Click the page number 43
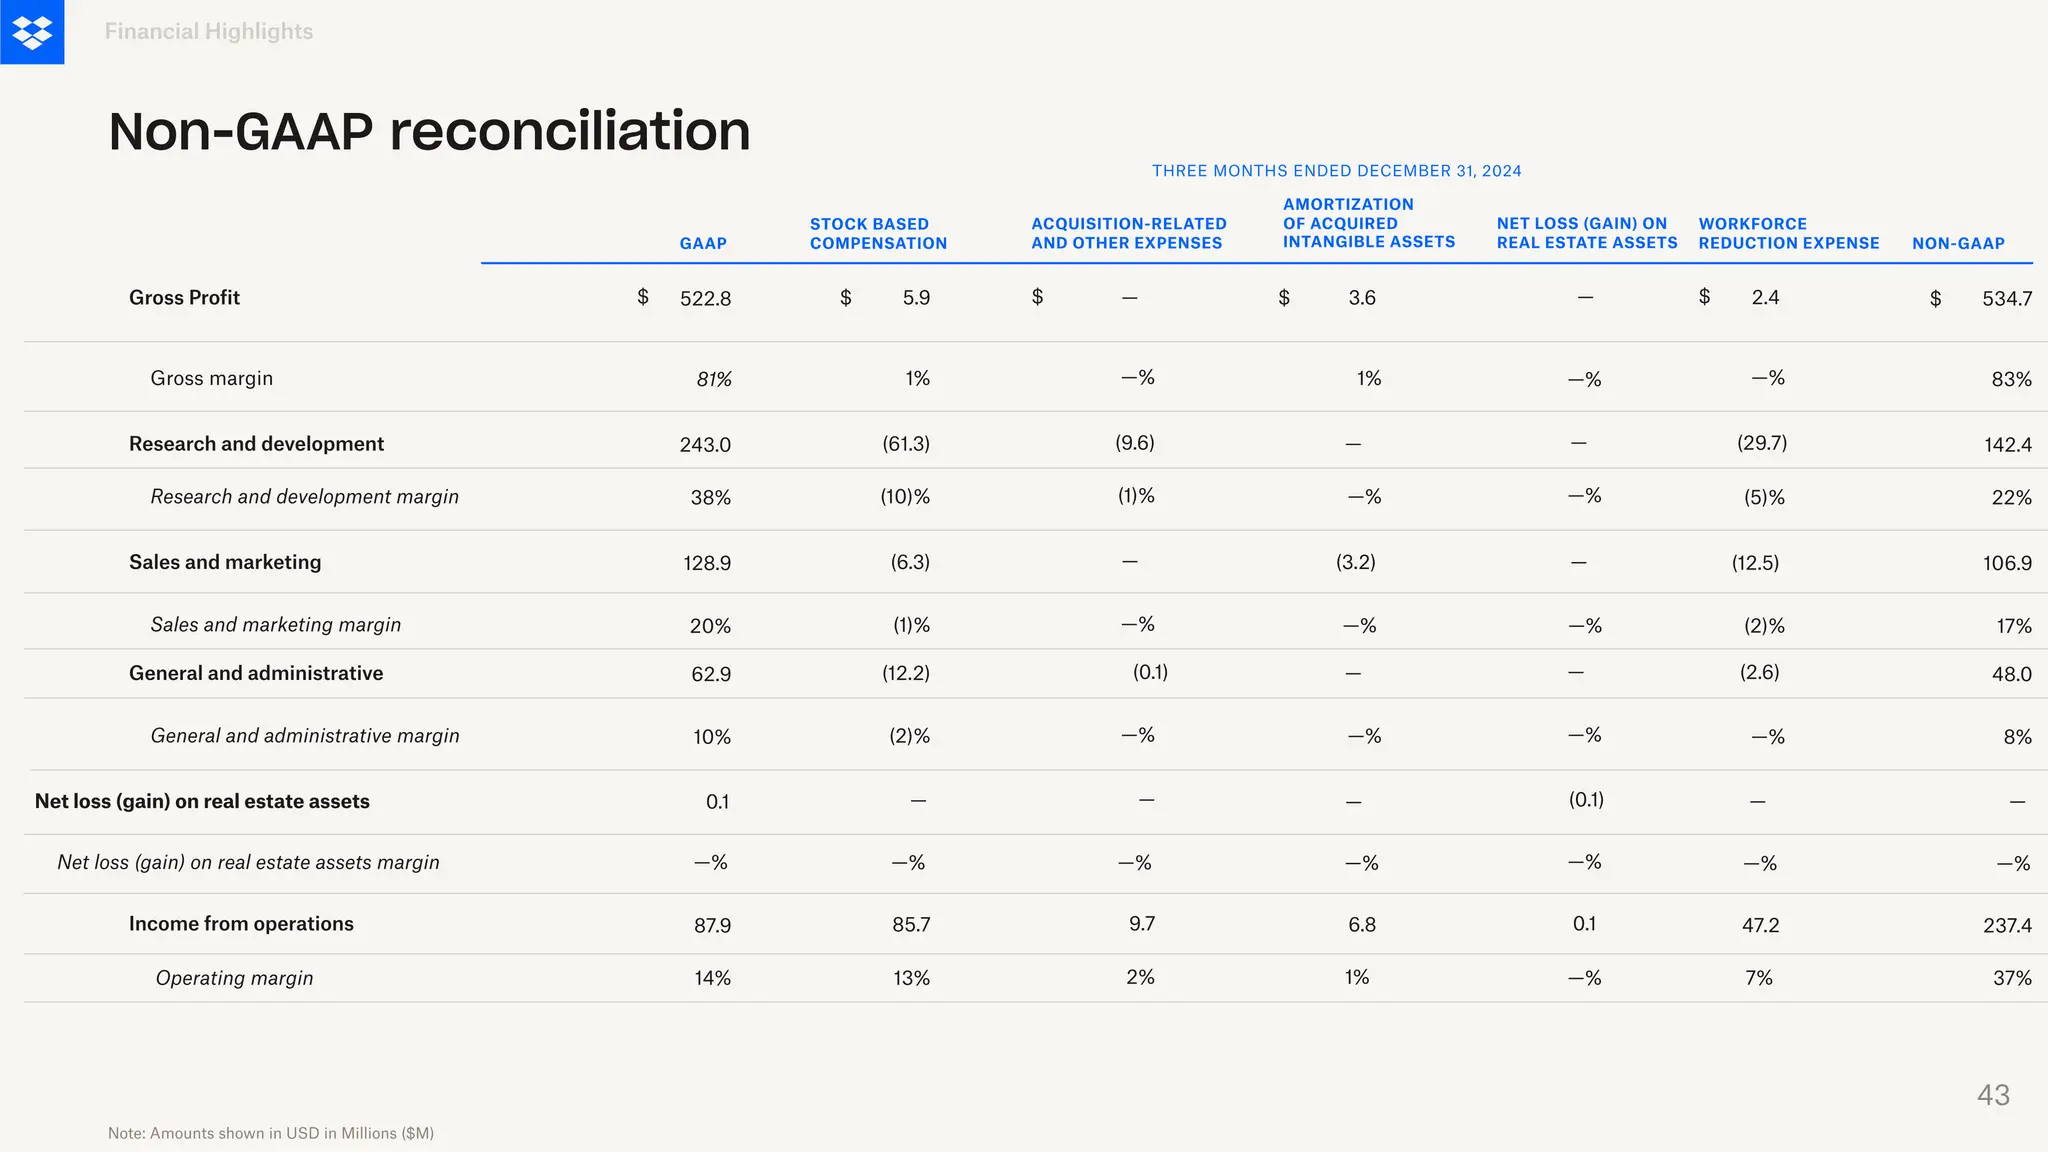 click(x=1993, y=1095)
